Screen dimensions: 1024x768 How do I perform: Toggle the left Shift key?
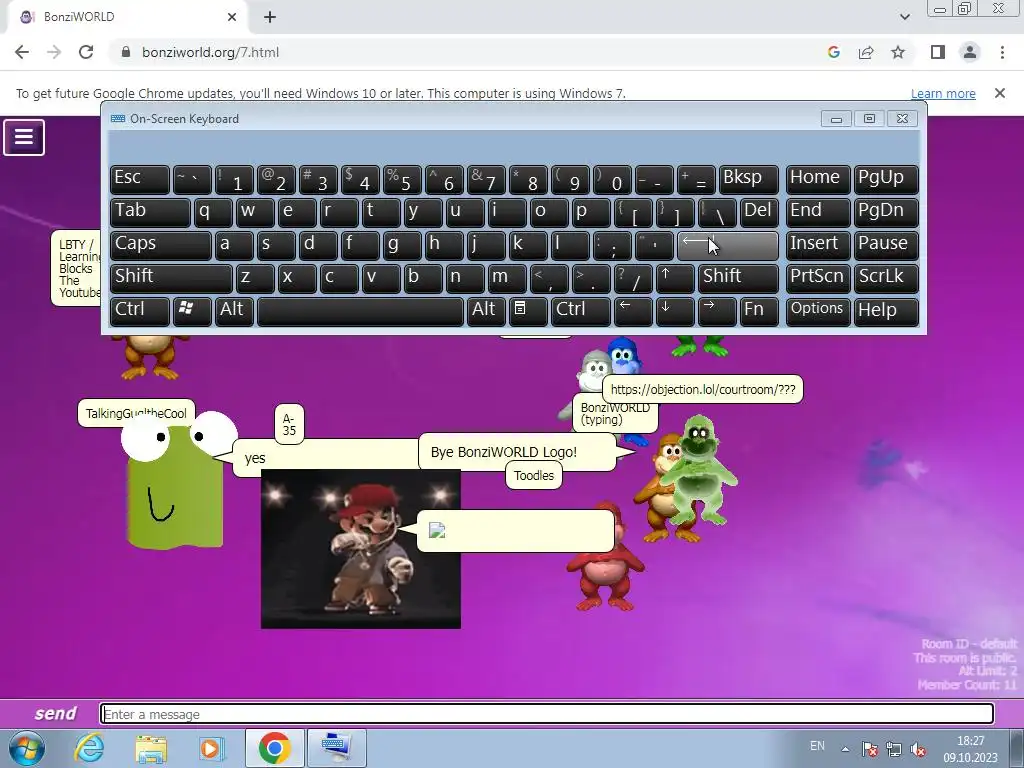[x=171, y=278]
